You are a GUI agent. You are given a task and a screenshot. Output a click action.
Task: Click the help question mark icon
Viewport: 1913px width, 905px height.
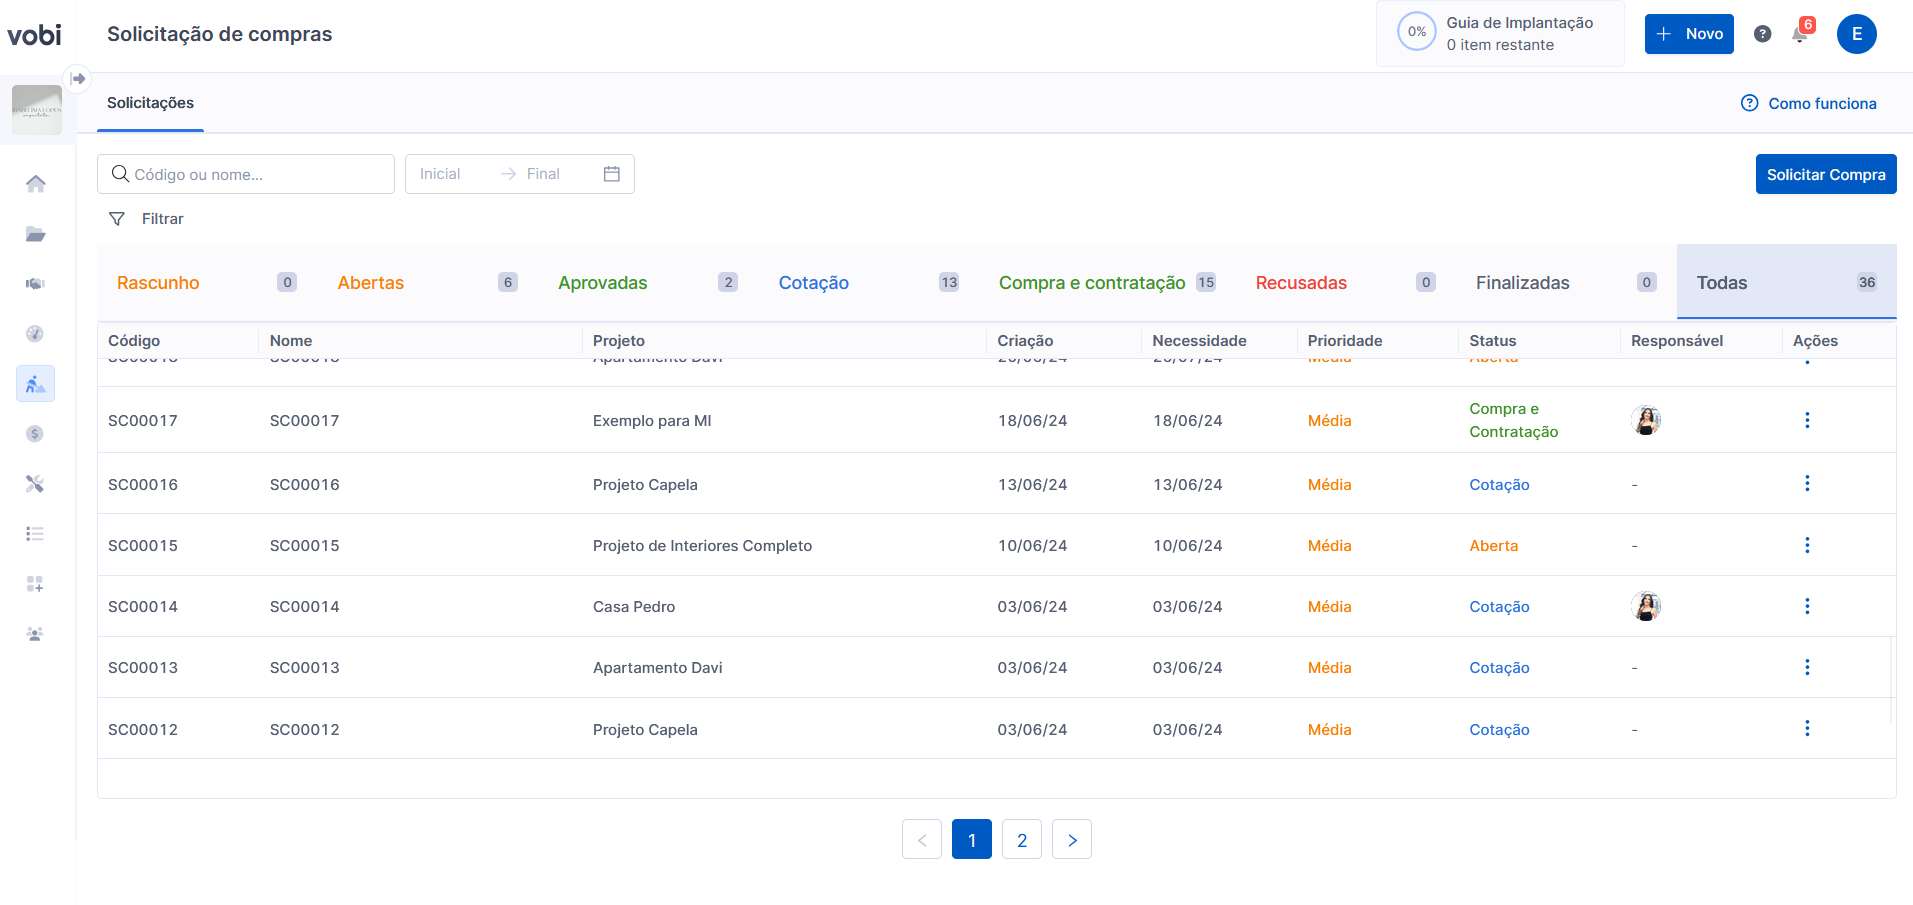point(1763,34)
